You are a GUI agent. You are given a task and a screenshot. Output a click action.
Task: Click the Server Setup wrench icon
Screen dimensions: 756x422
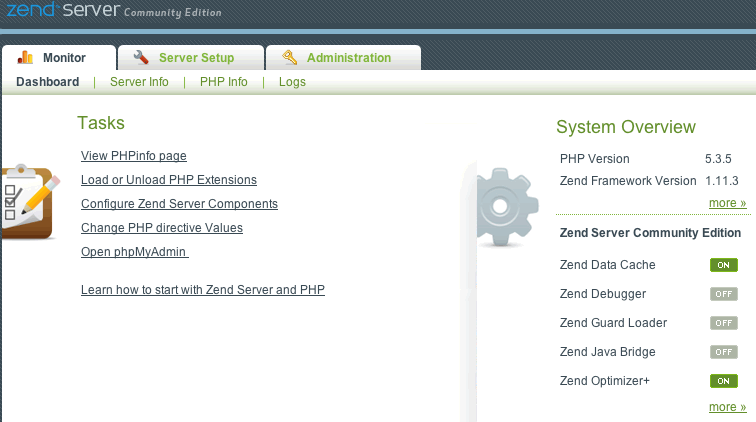141,57
